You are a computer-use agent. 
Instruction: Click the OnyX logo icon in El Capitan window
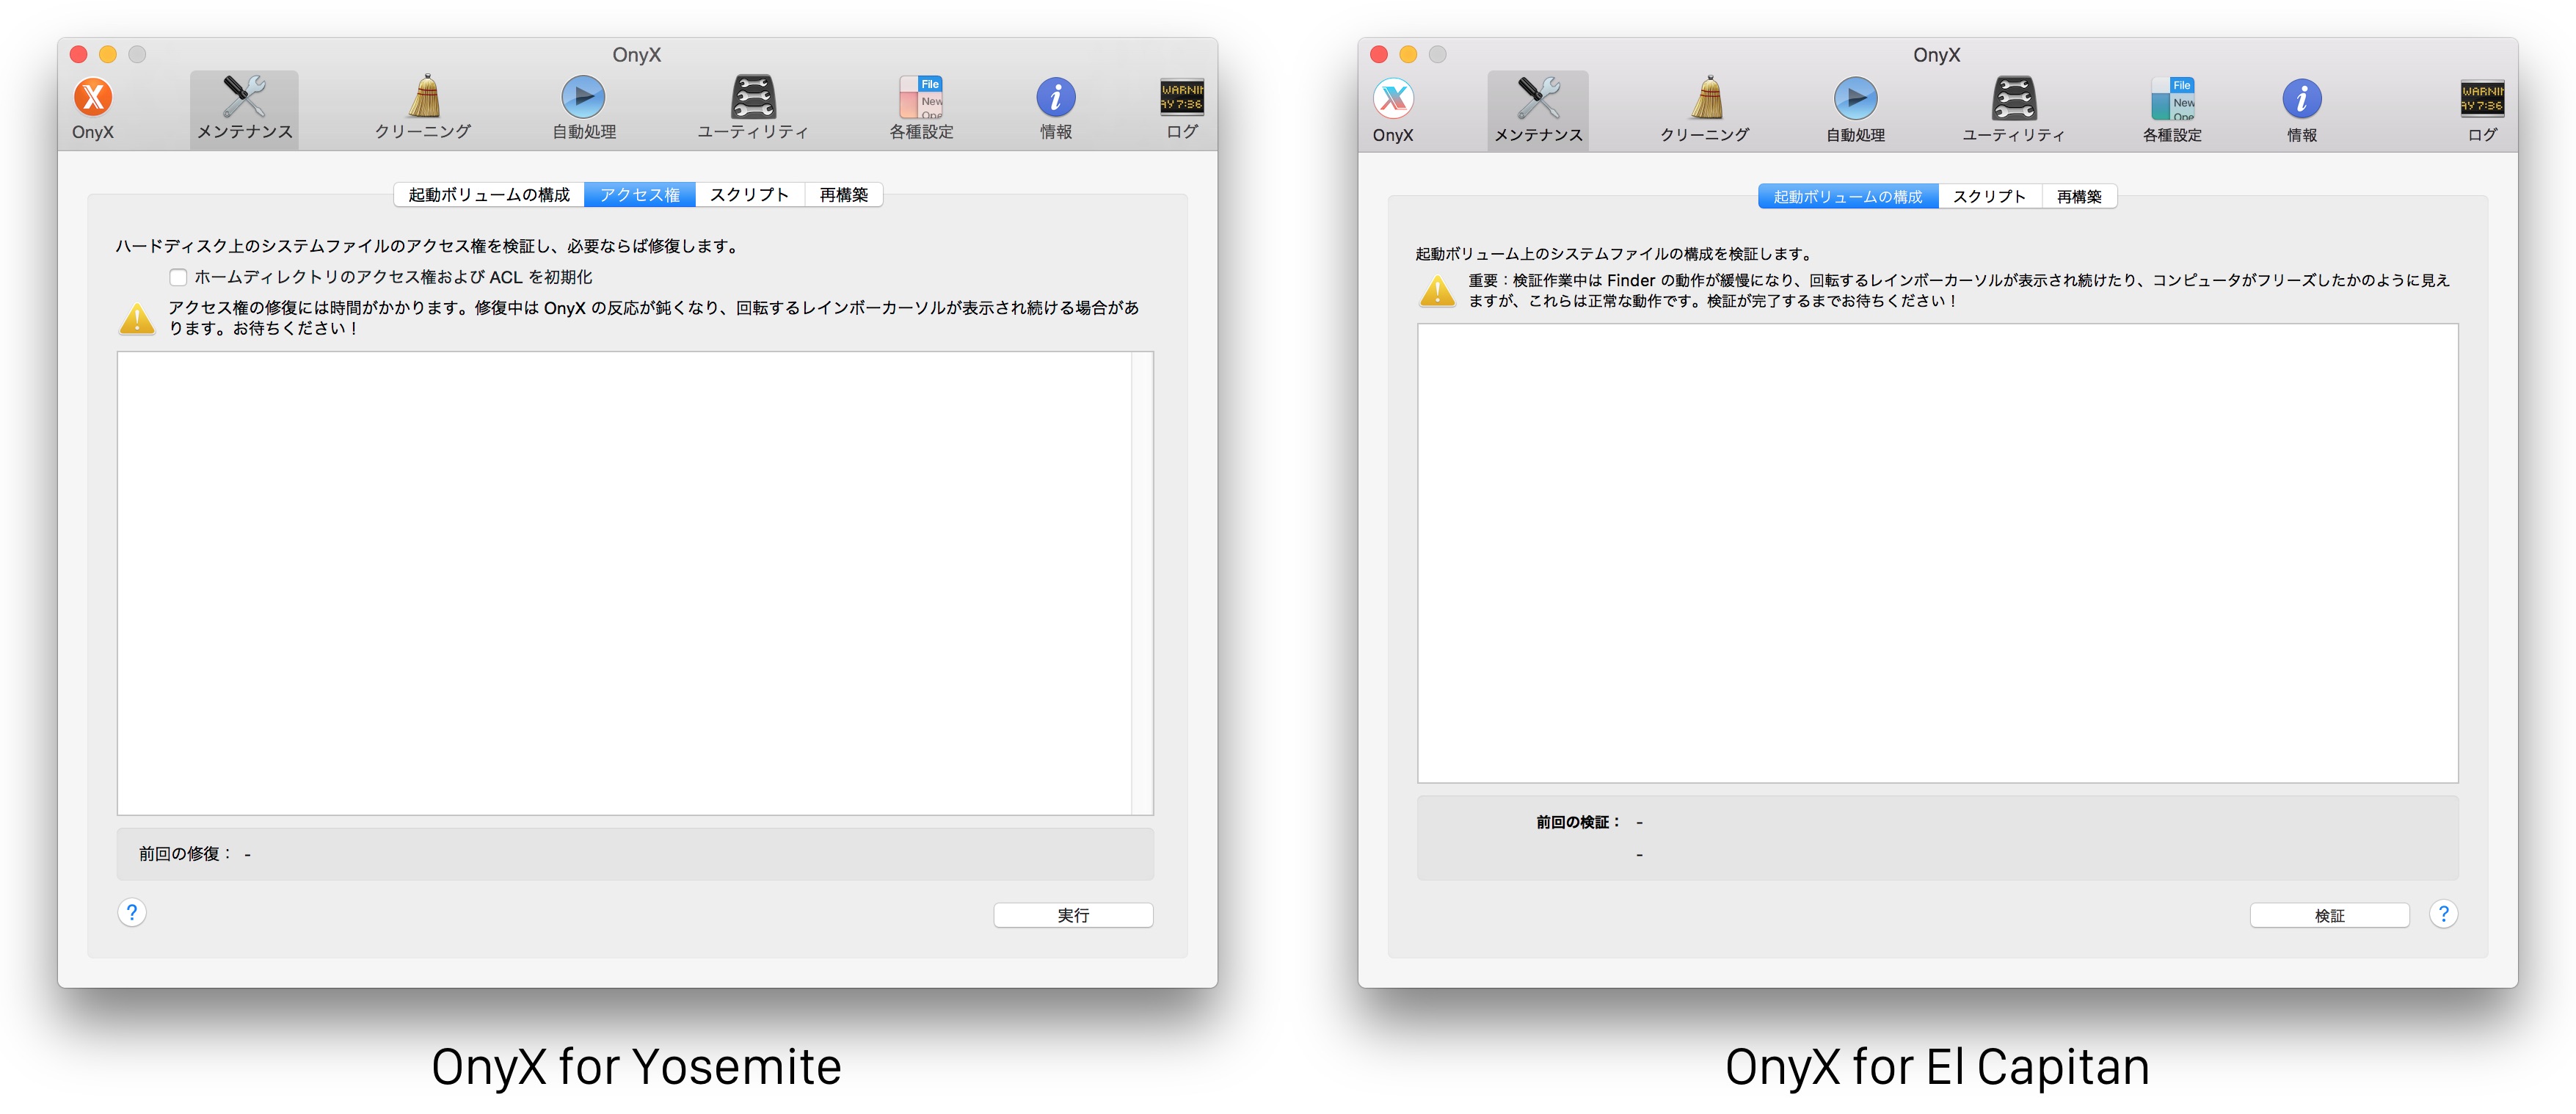pos(1393,99)
